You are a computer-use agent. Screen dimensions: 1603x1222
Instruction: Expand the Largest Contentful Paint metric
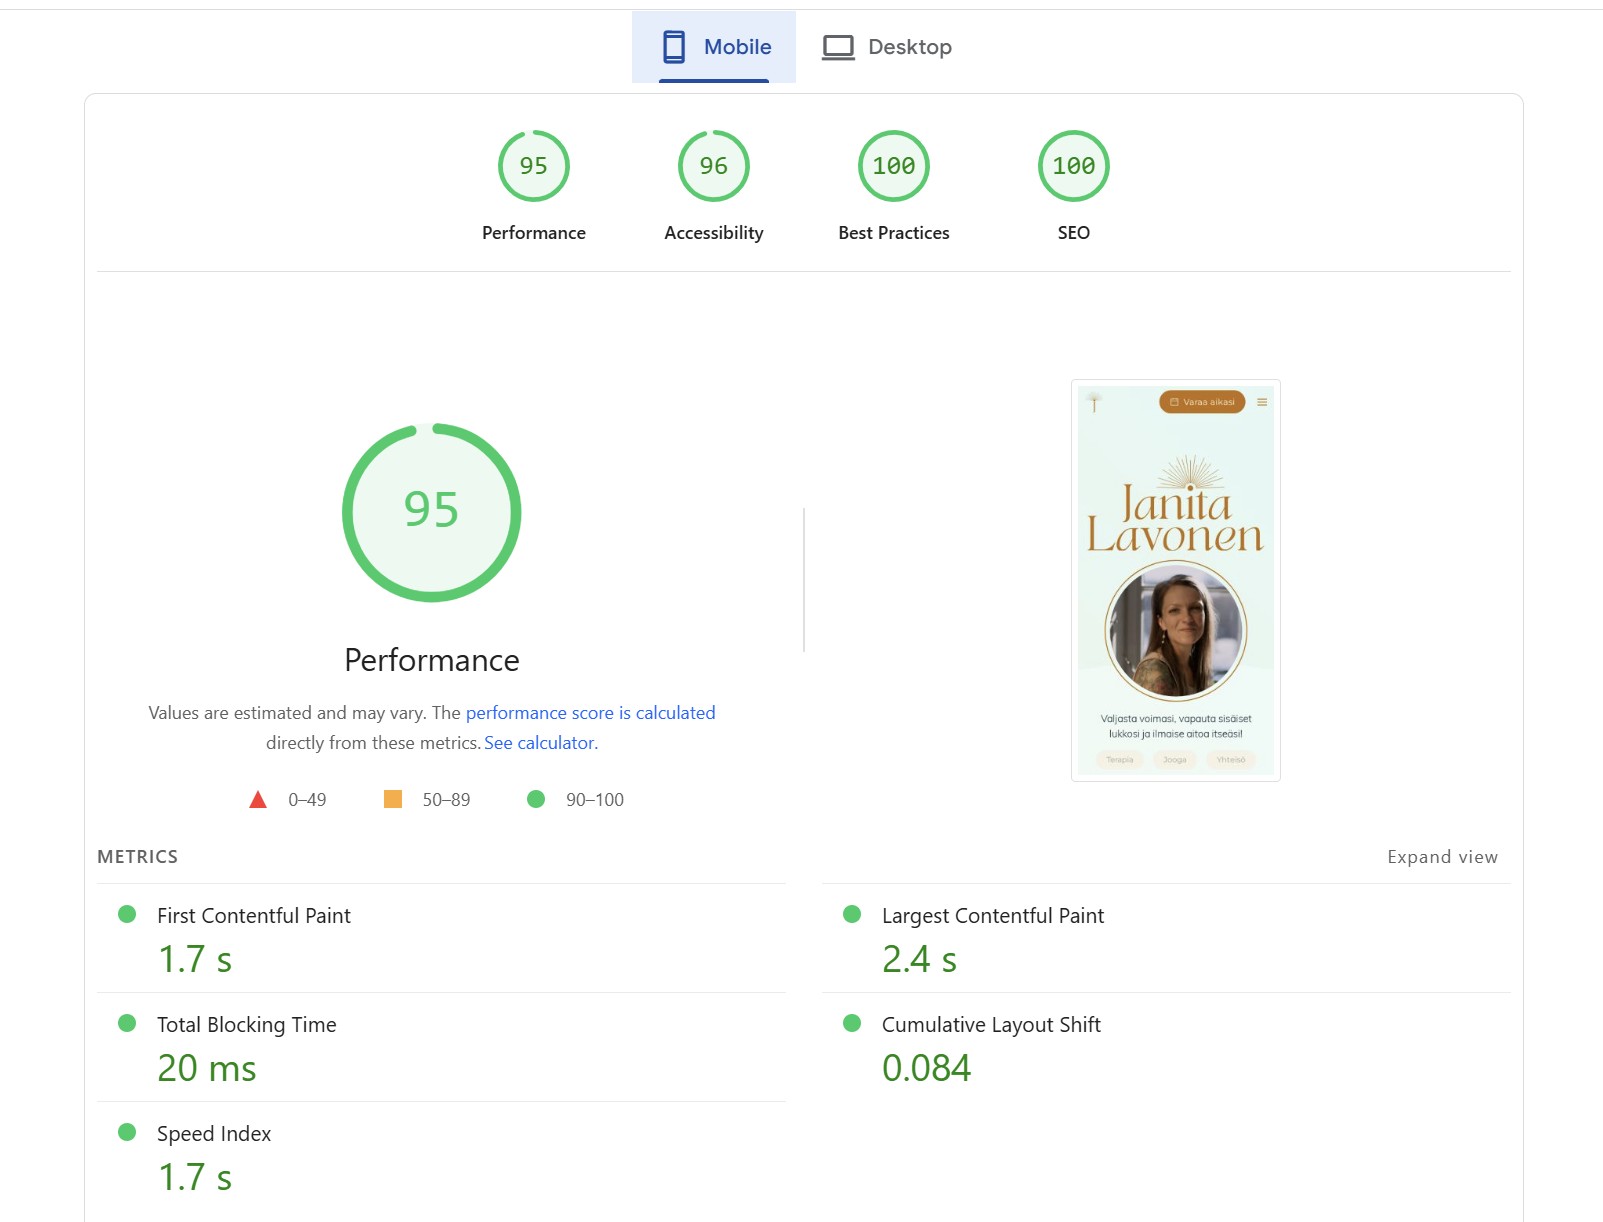tap(992, 916)
